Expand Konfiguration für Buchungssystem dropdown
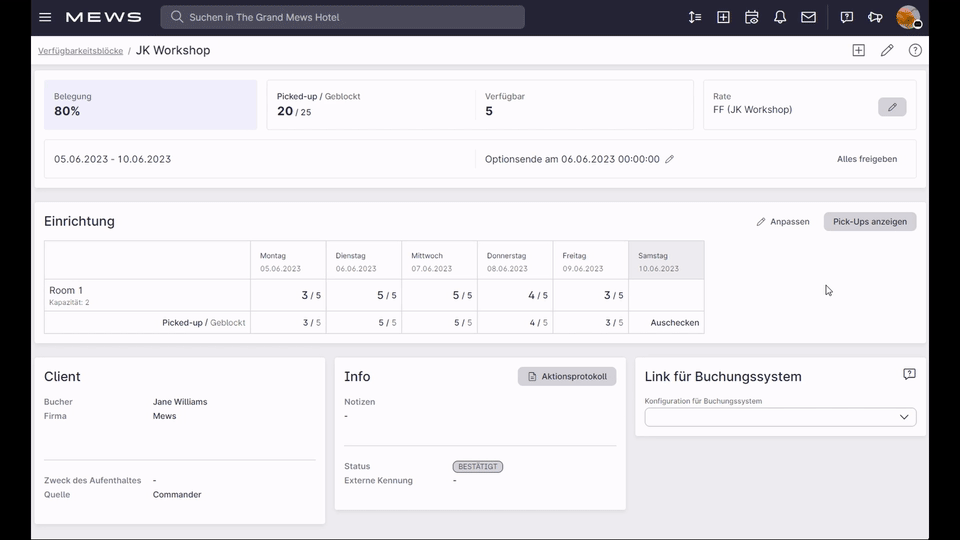Screen dimensions: 960x540 pyautogui.click(x=780, y=417)
